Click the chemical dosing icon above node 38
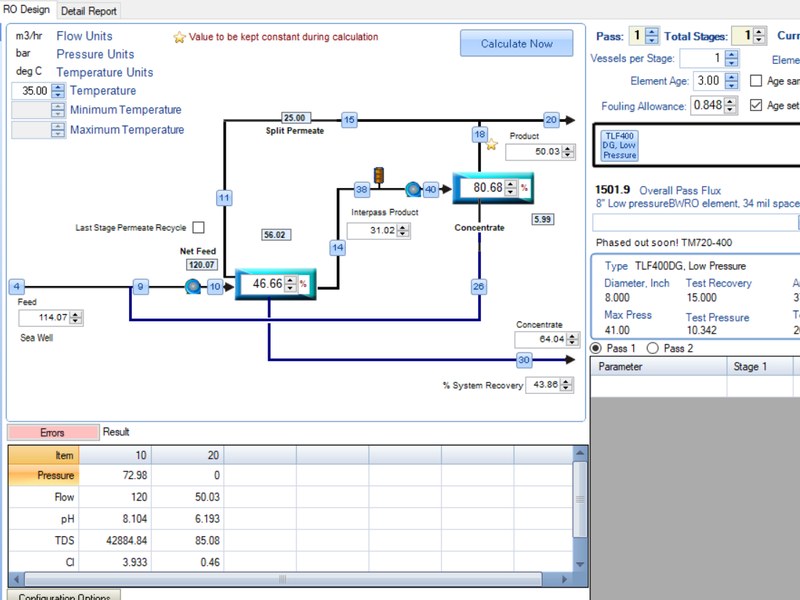This screenshot has width=800, height=600. [x=379, y=176]
